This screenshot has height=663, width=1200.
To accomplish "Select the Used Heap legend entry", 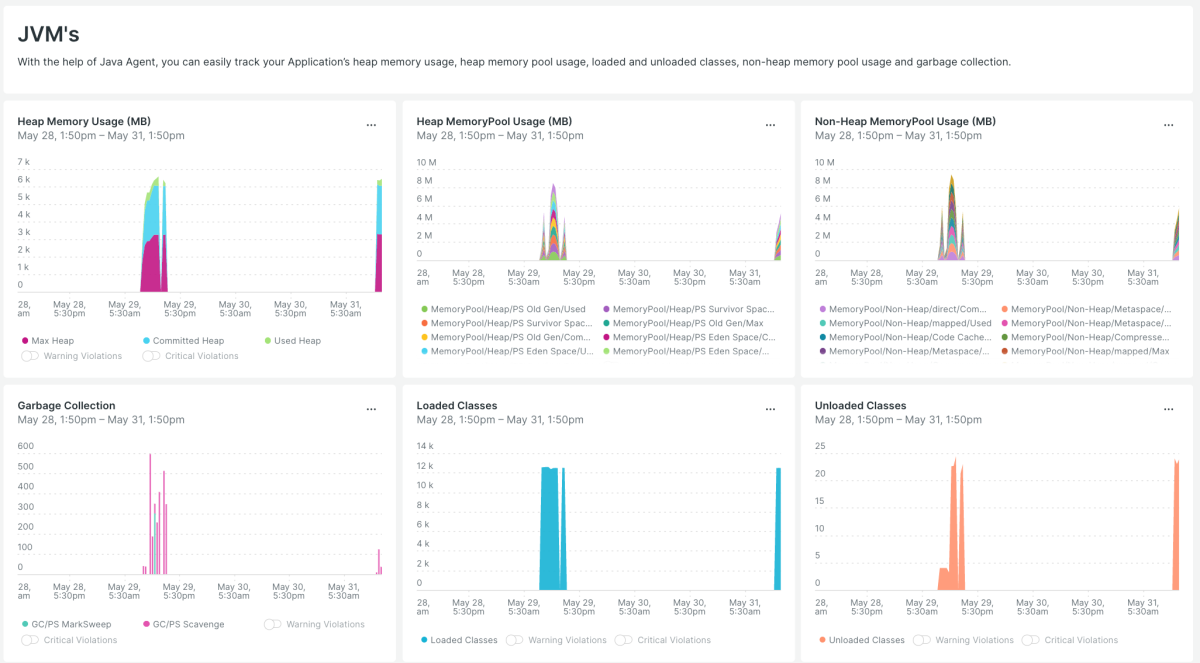I will tap(297, 341).
